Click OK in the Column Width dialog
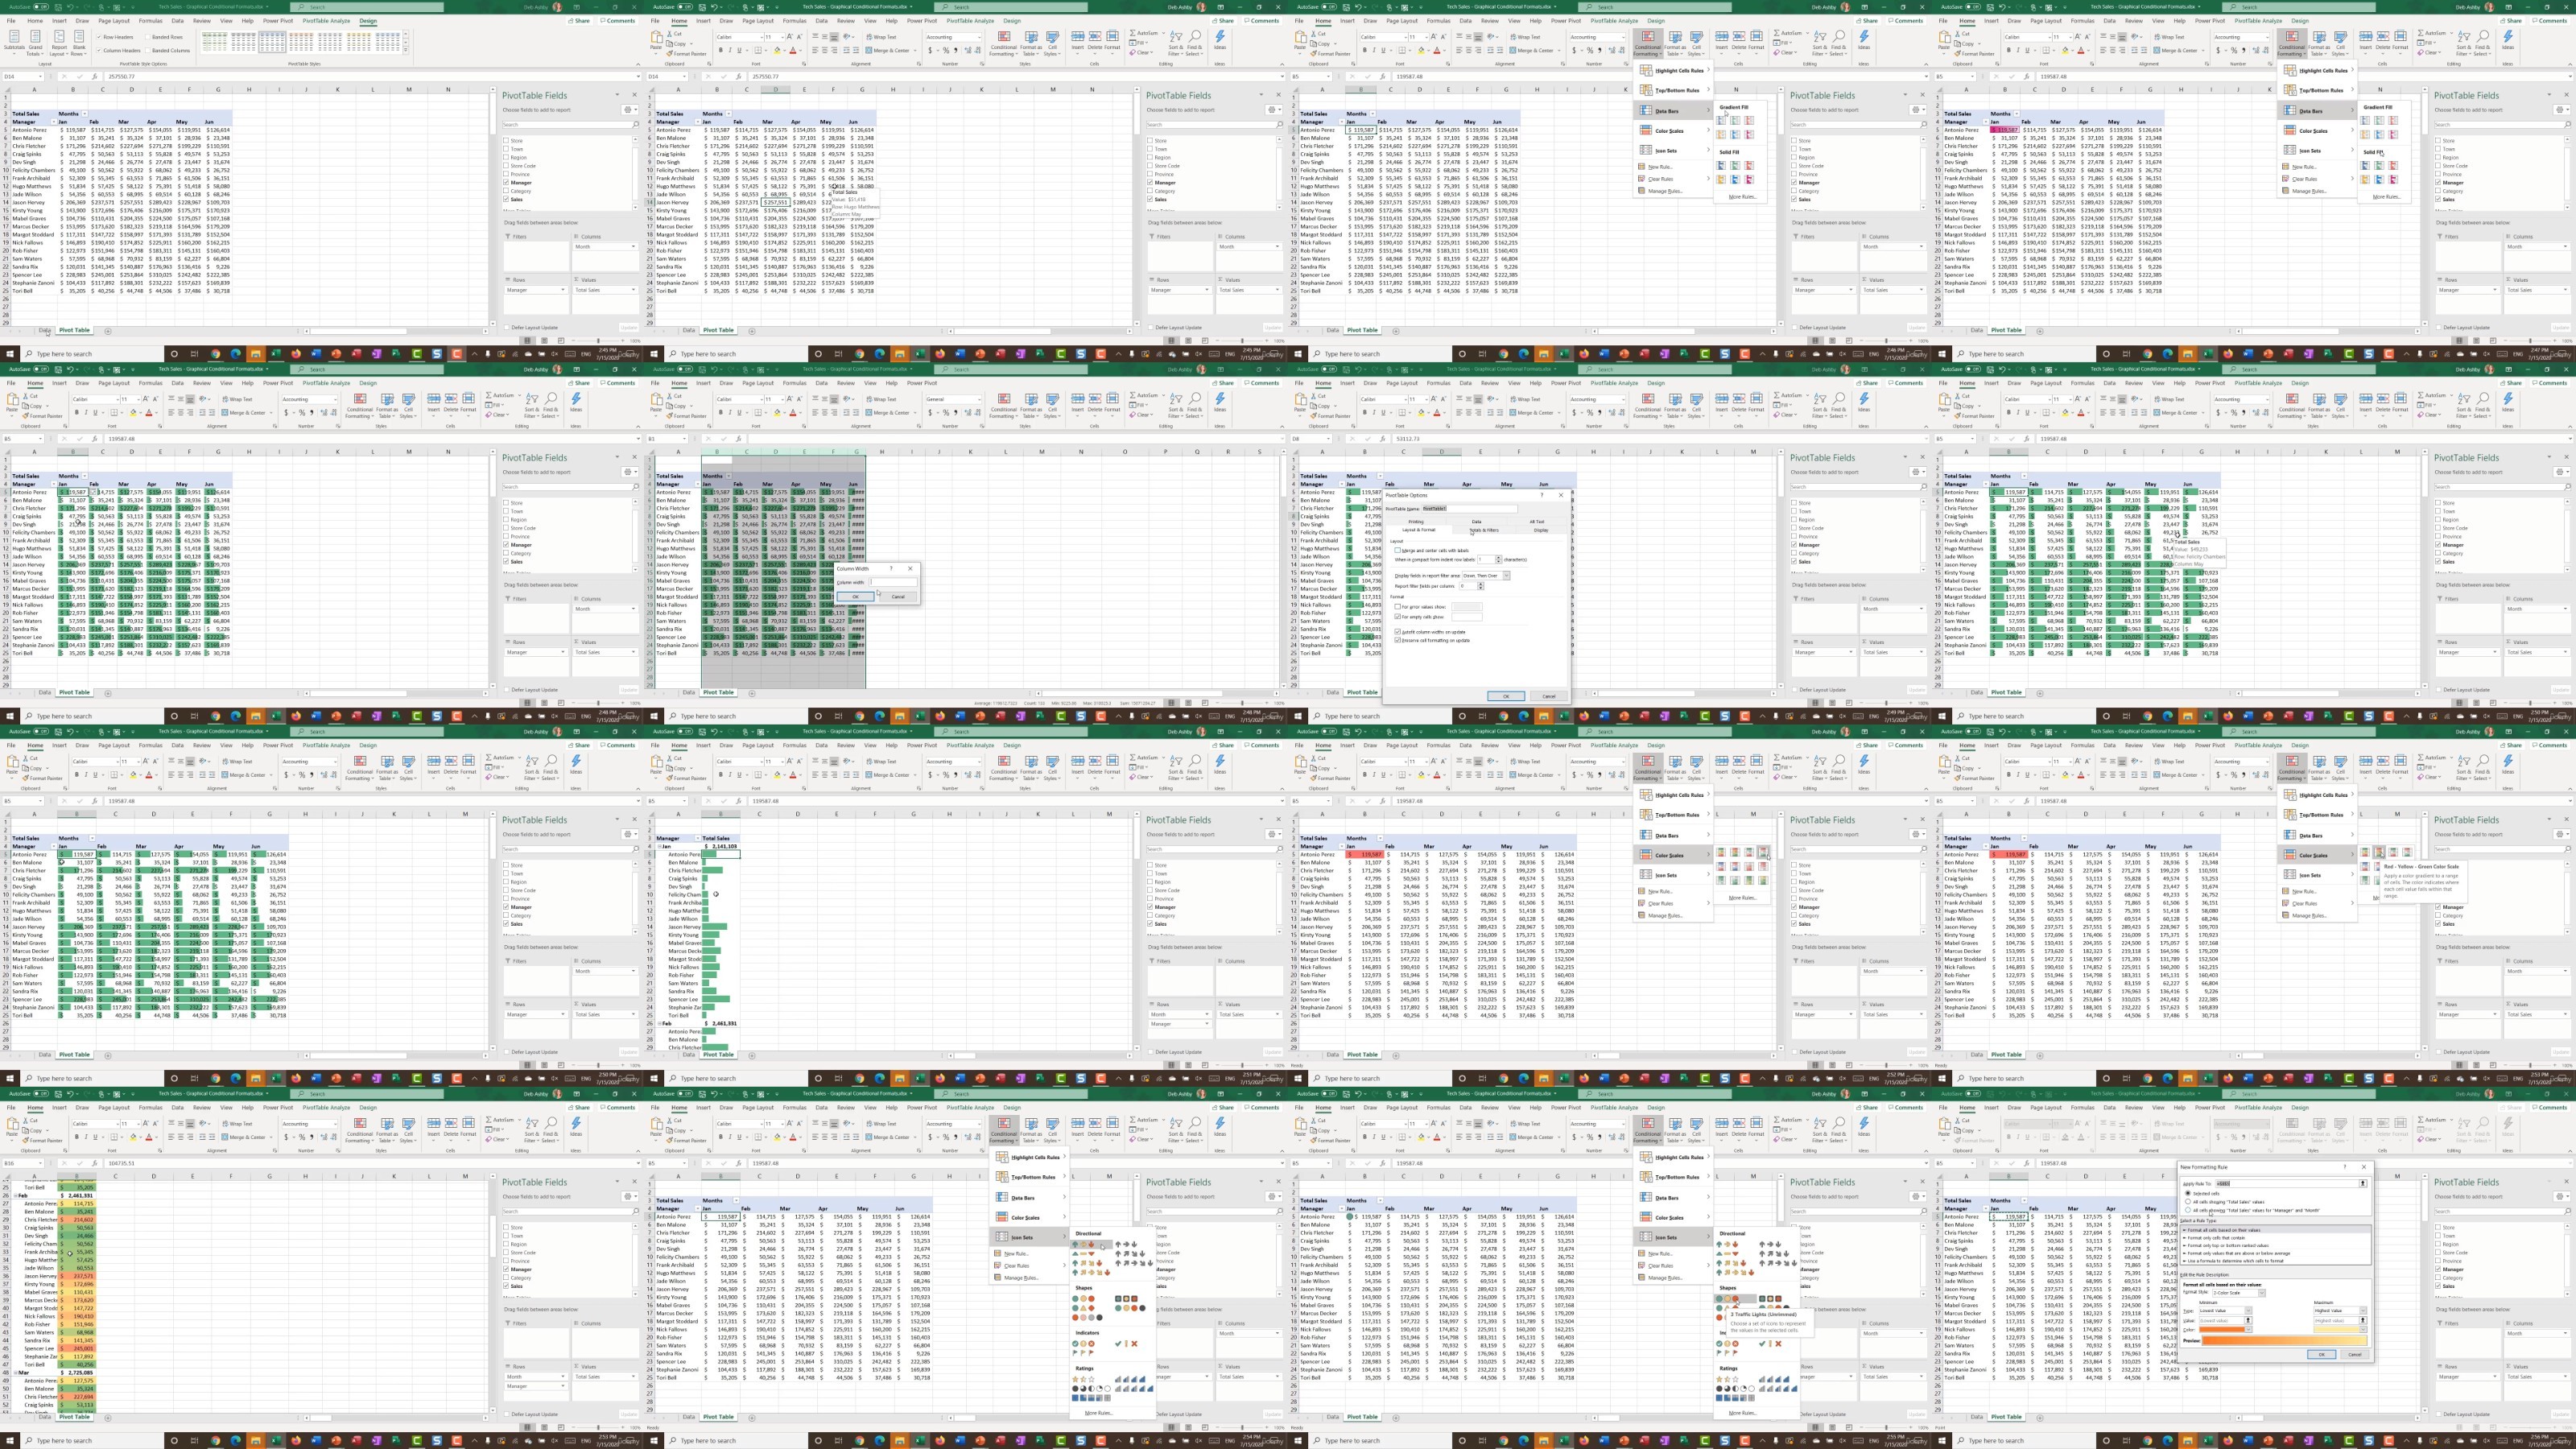Image resolution: width=2576 pixels, height=1449 pixels. pos(856,597)
